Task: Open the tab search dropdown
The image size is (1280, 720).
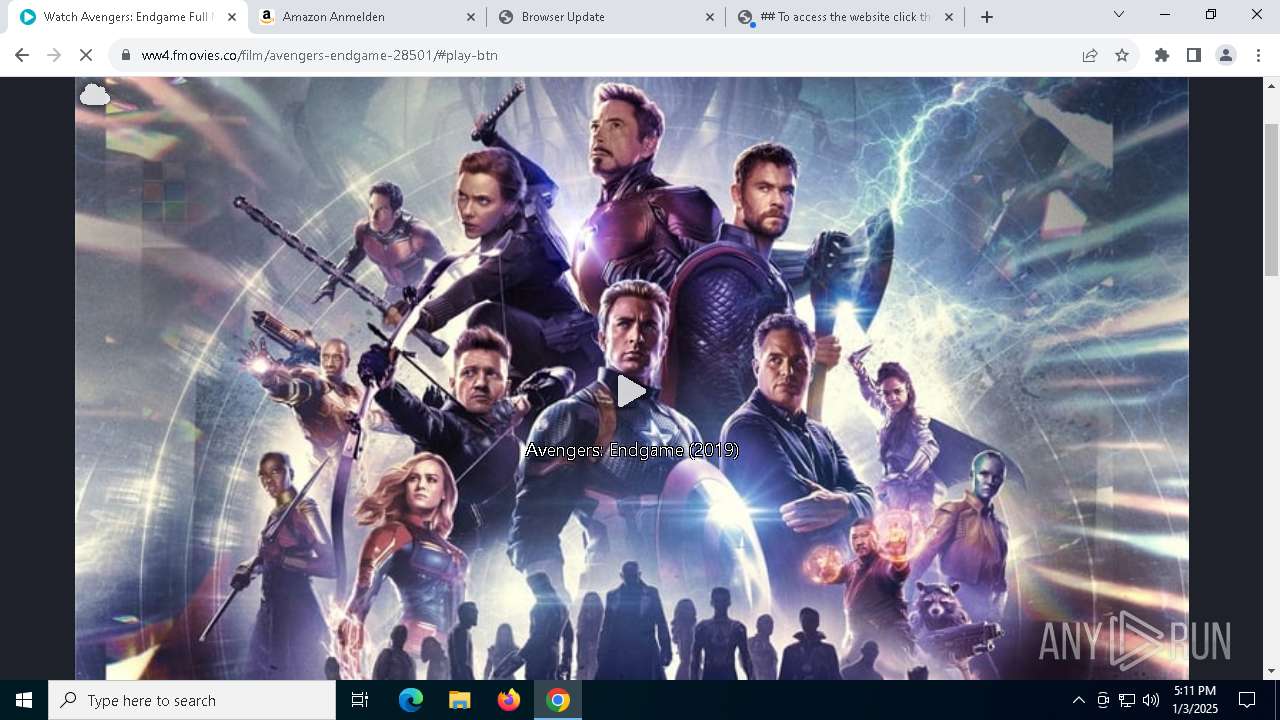Action: pyautogui.click(x=1119, y=15)
